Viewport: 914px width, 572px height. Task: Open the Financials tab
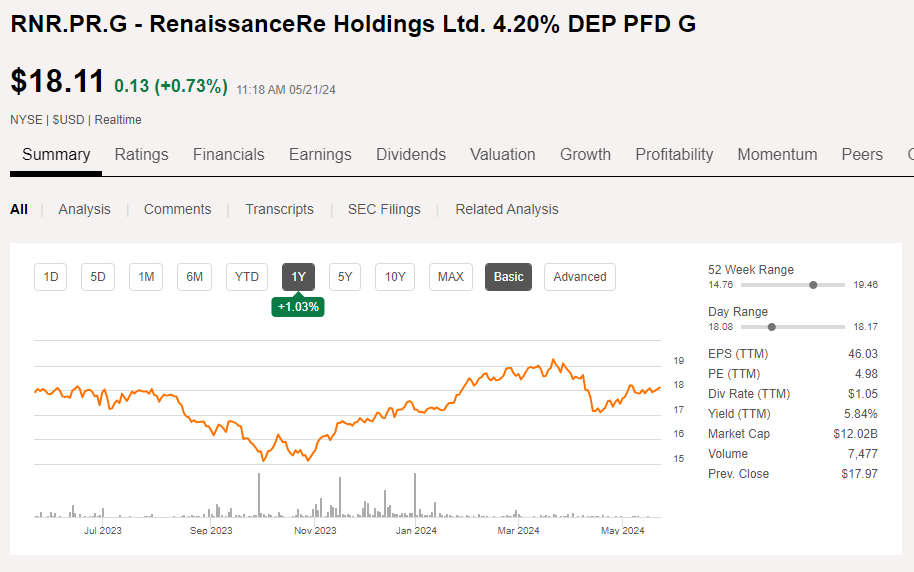click(228, 155)
